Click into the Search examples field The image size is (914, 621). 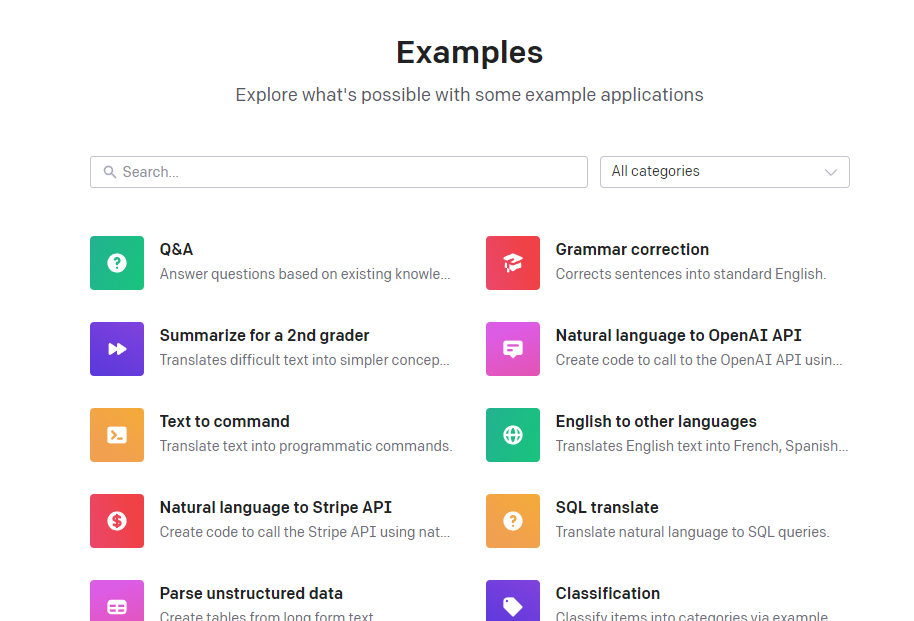[x=350, y=172]
